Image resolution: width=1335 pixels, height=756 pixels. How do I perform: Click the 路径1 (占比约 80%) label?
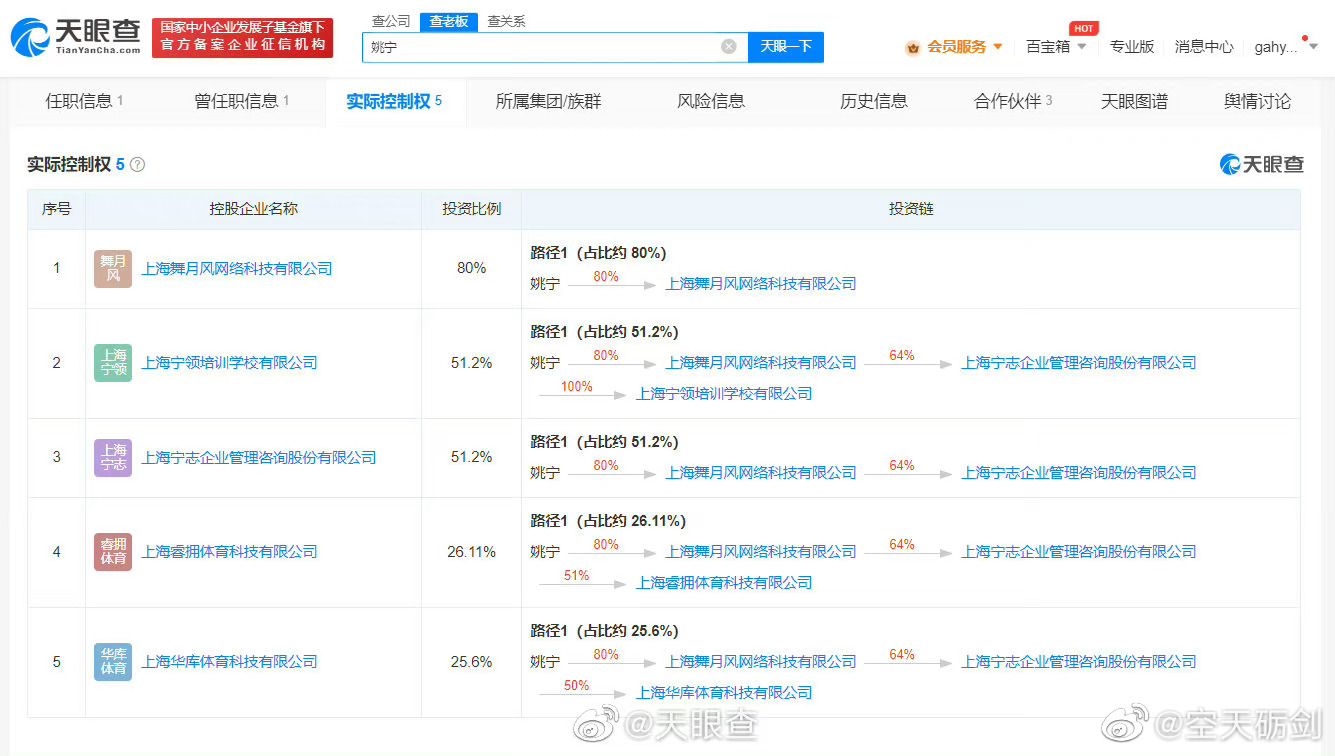(598, 253)
